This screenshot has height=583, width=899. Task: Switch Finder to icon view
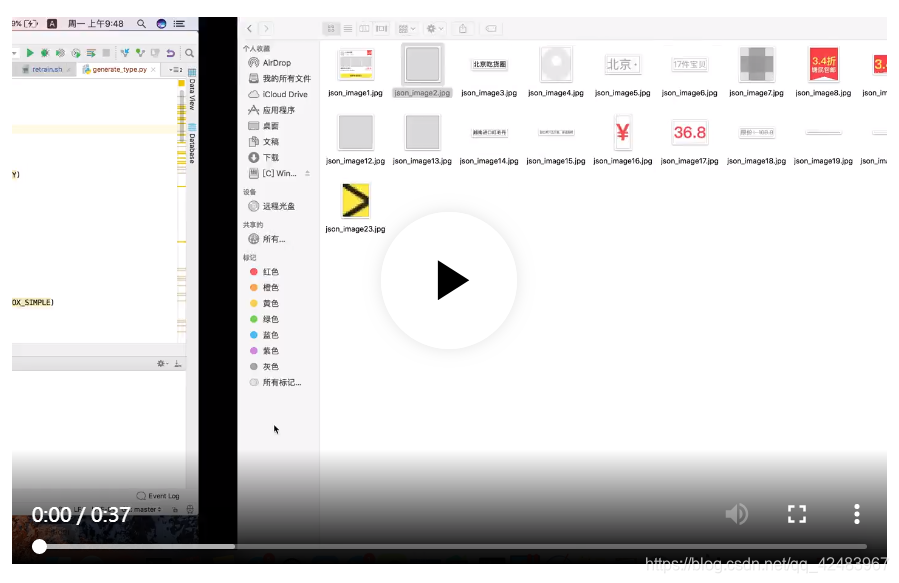331,28
